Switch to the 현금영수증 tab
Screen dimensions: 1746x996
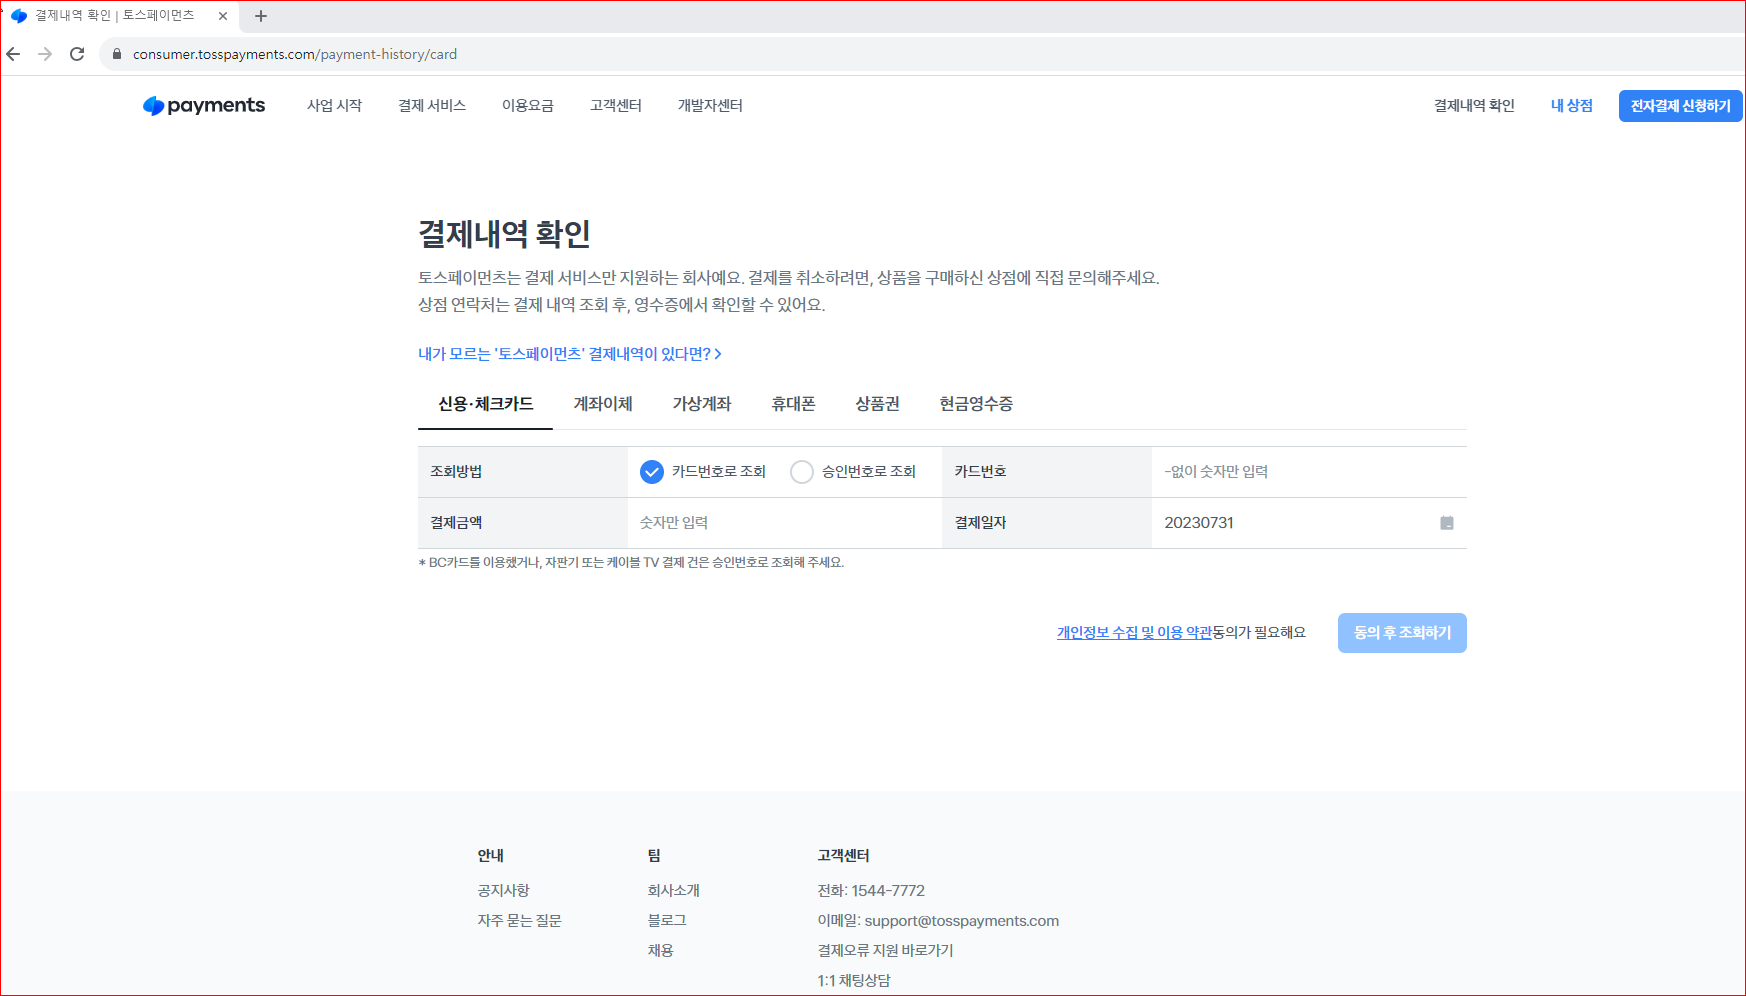(x=976, y=404)
